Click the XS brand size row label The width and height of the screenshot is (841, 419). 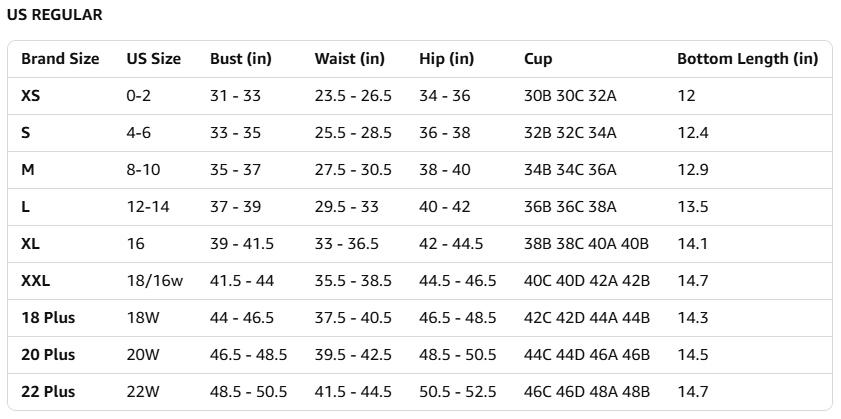(31, 96)
